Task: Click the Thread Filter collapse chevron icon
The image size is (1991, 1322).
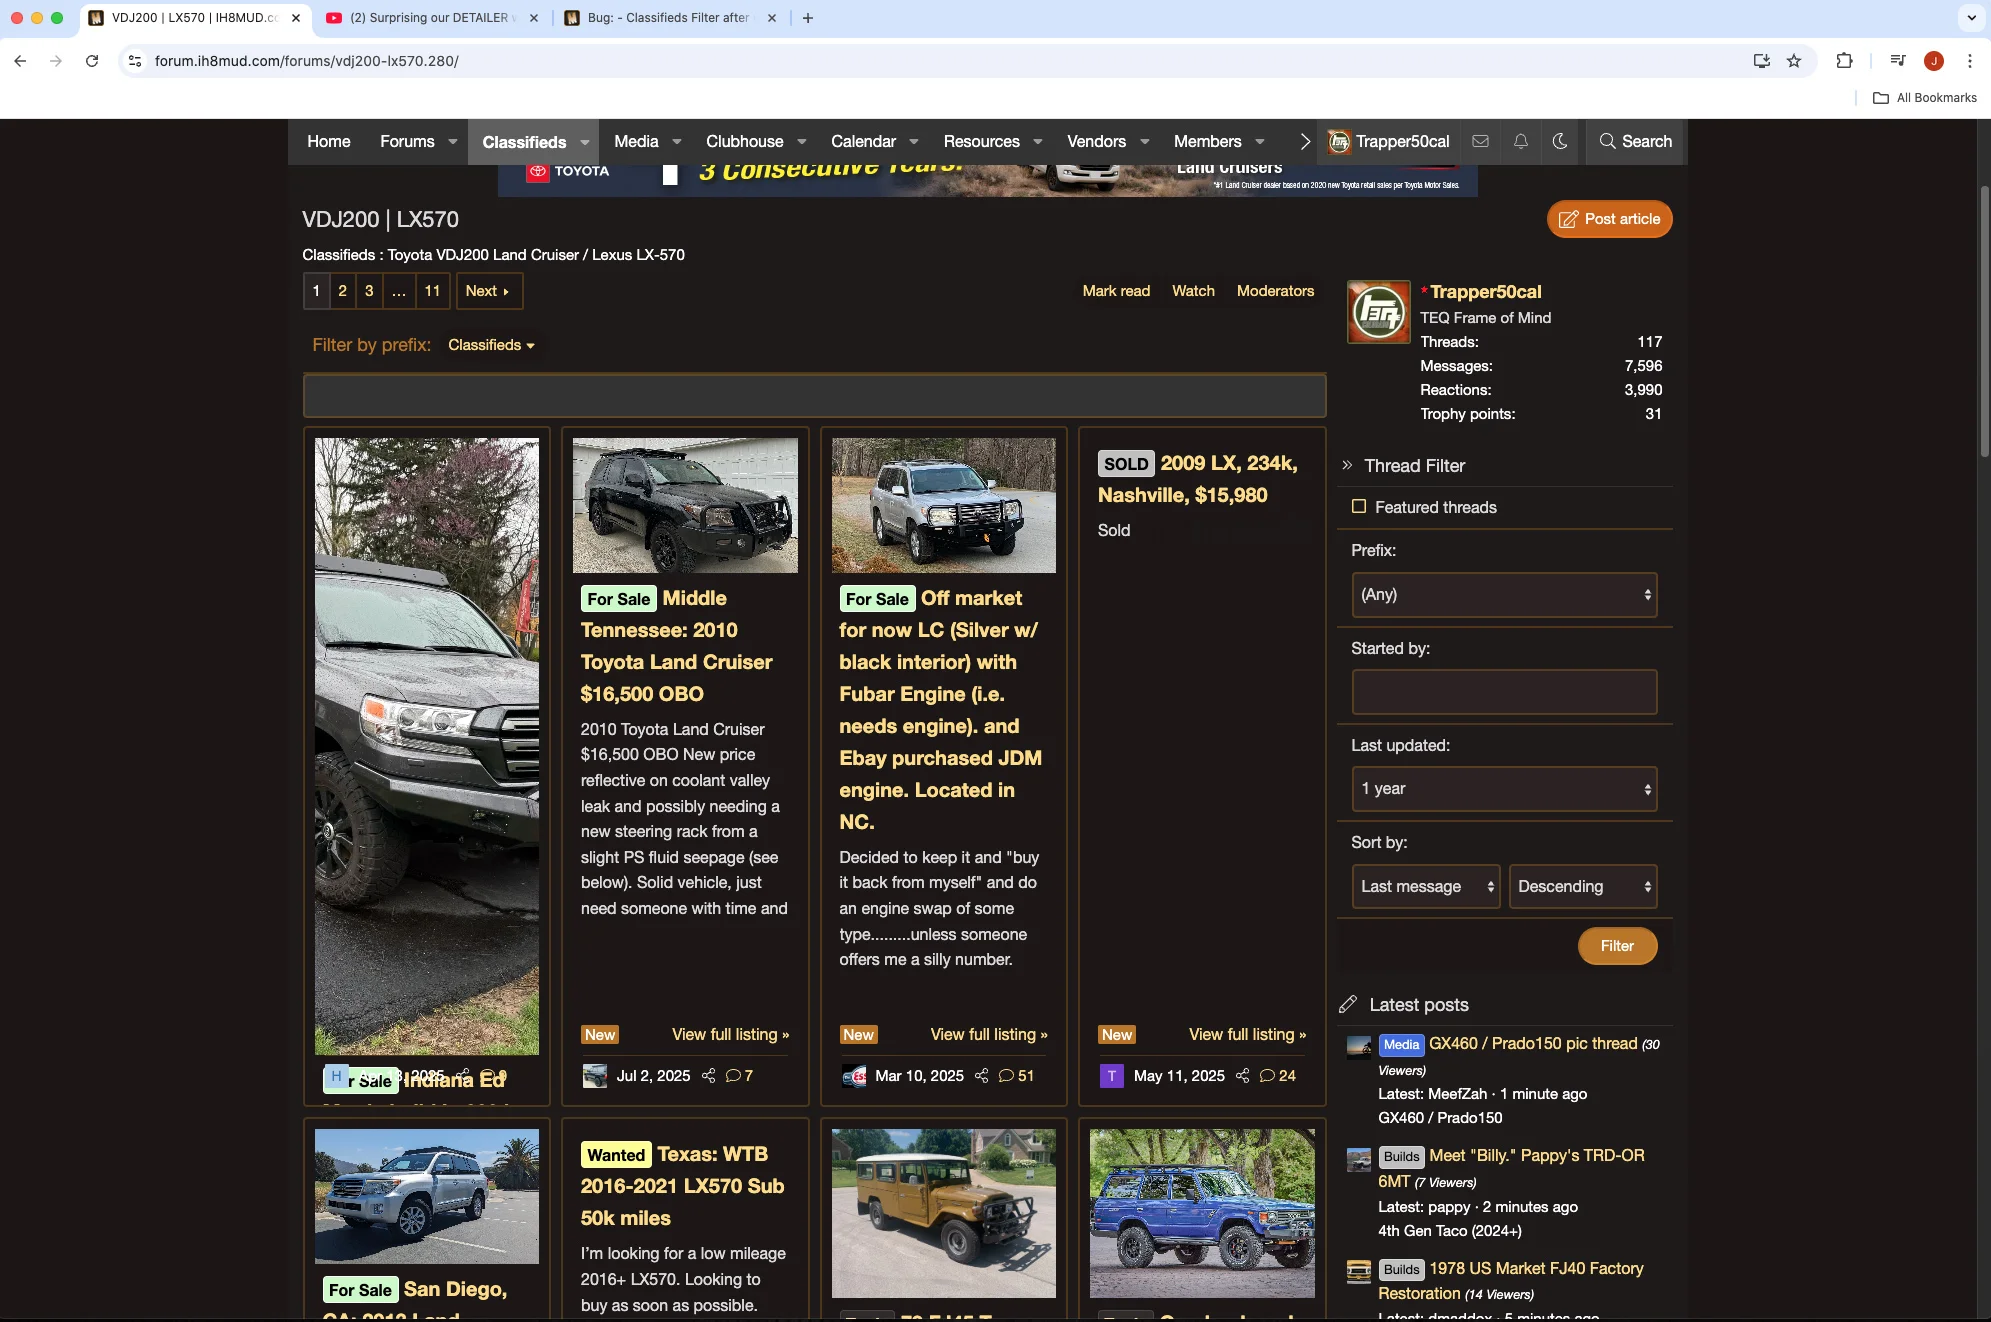Action: point(1347,465)
